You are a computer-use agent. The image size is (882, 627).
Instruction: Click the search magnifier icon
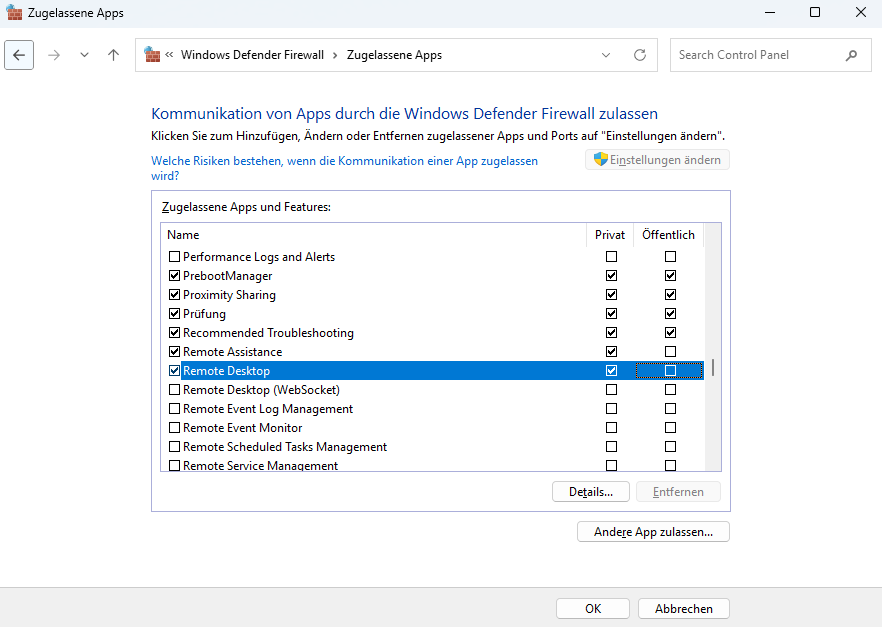click(x=852, y=55)
